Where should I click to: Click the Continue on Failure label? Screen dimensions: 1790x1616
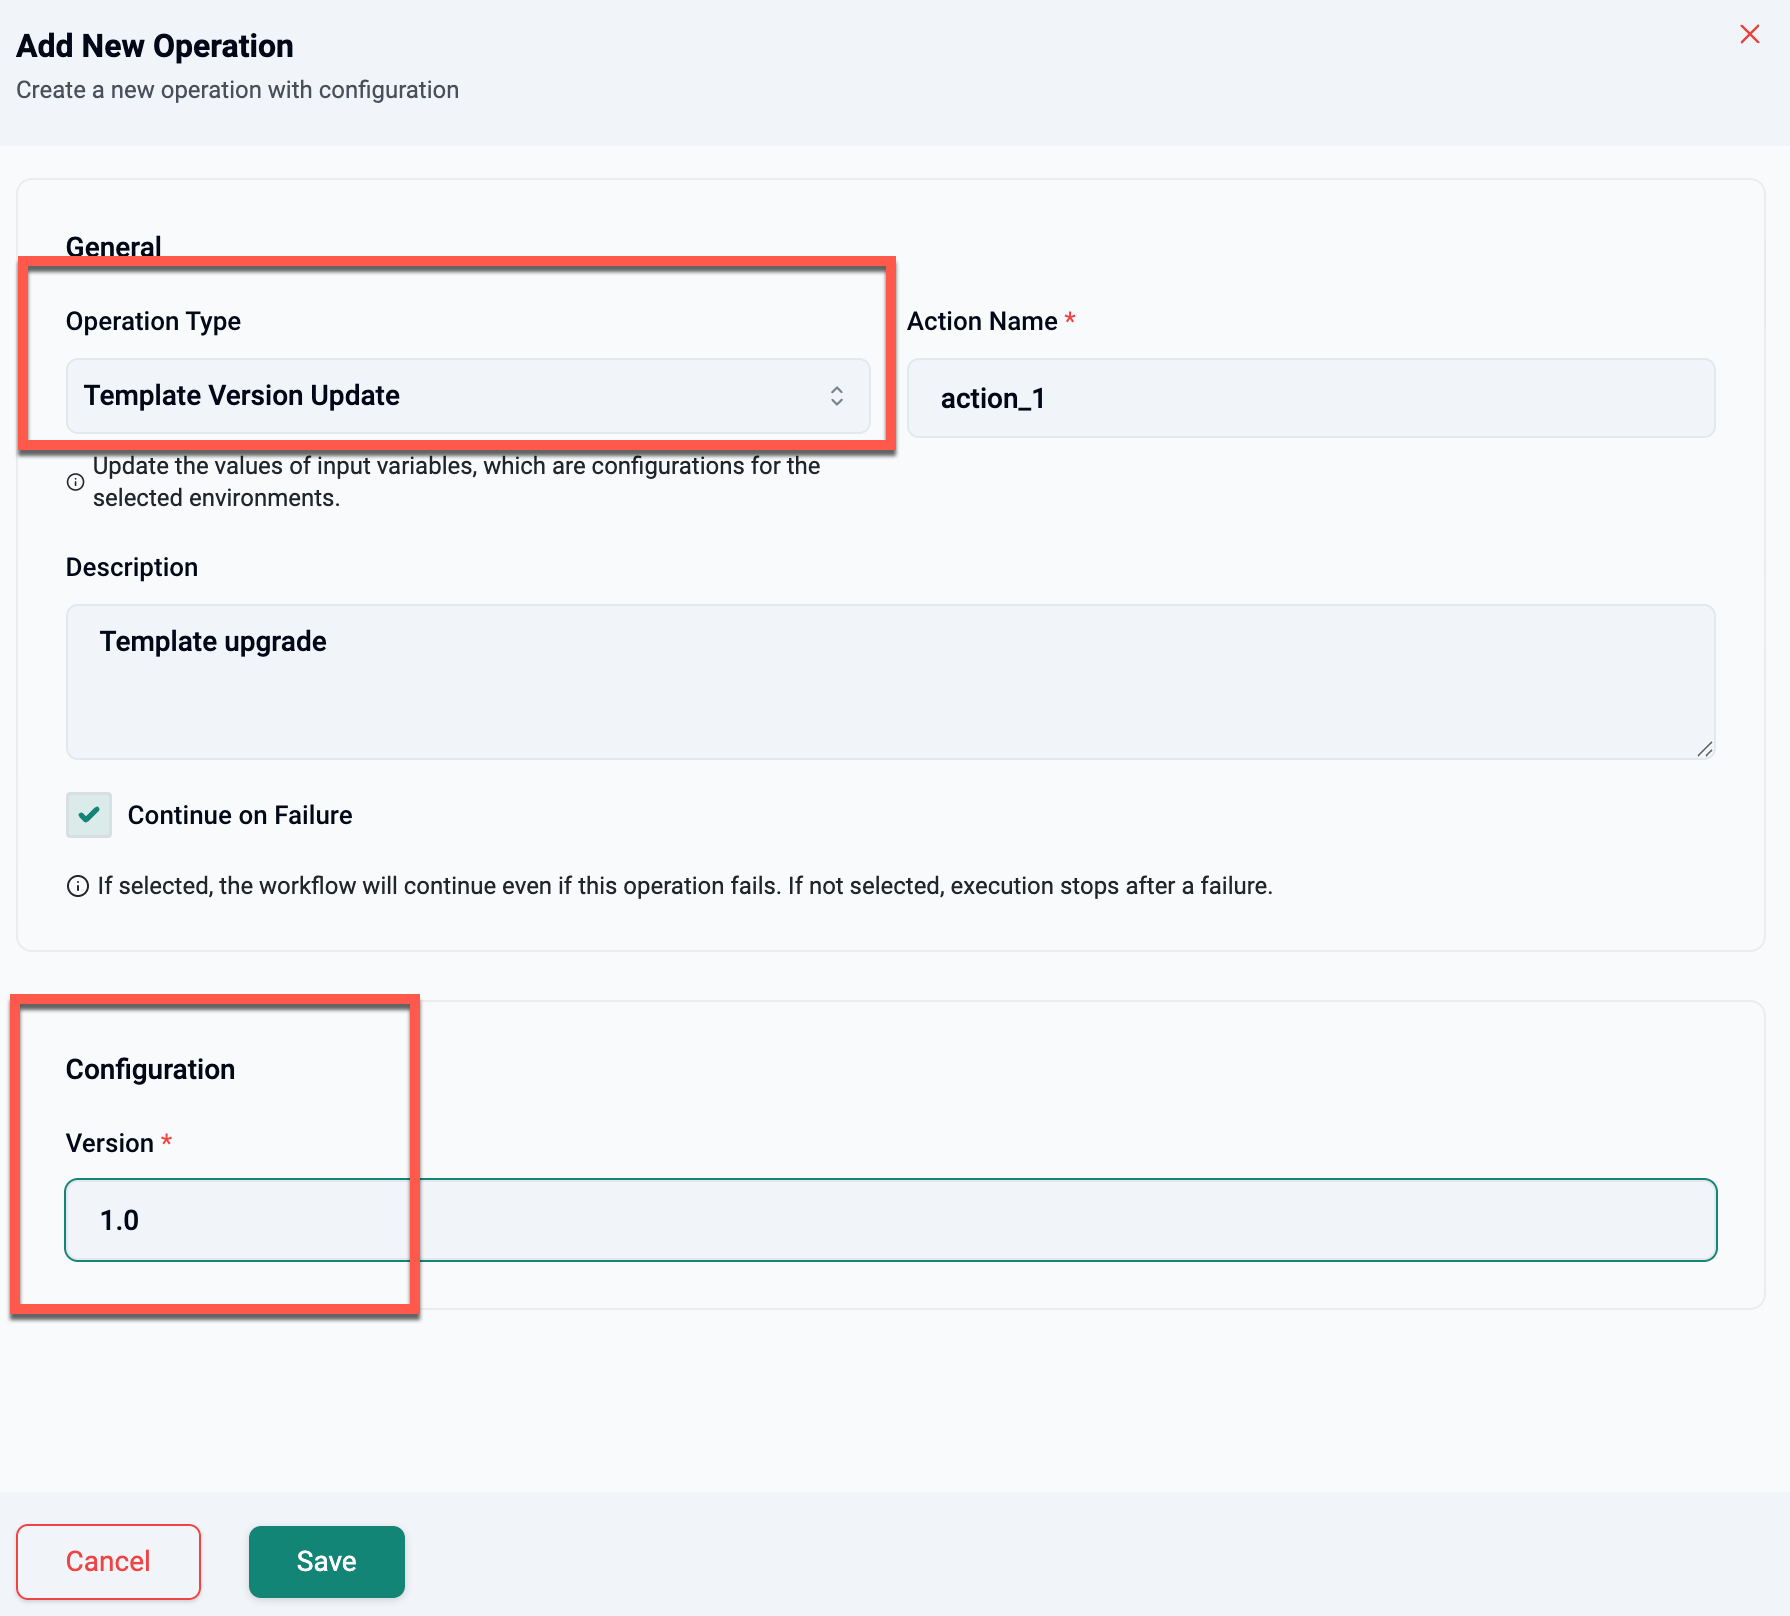coord(240,815)
